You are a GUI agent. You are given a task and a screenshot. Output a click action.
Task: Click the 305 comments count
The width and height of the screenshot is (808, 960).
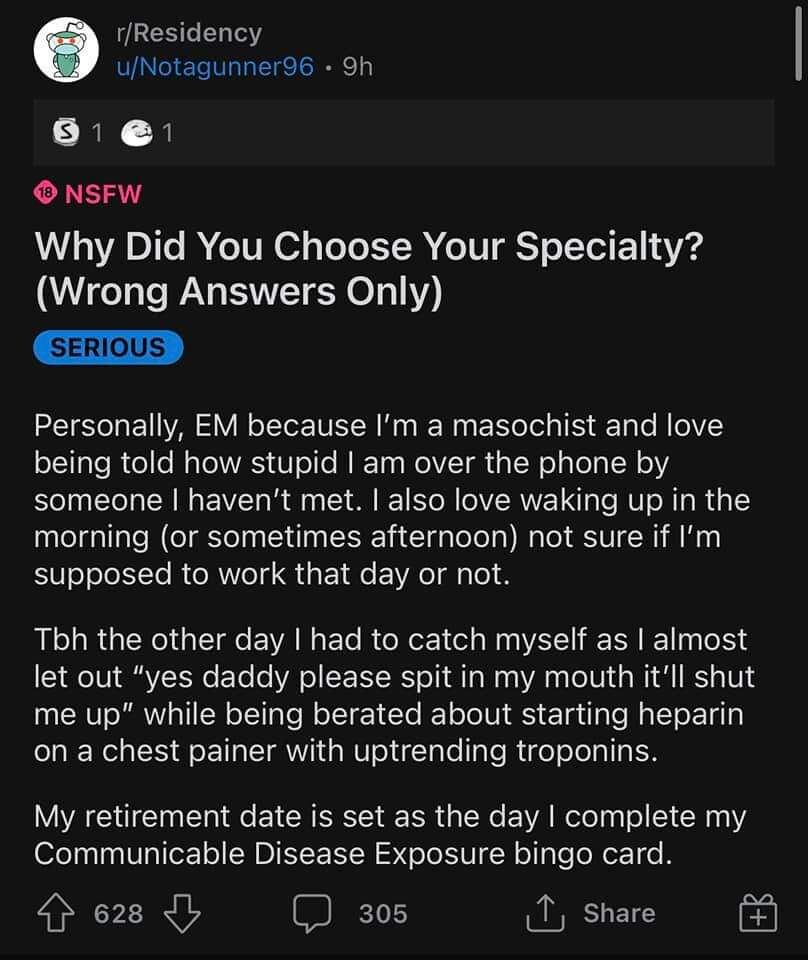pyautogui.click(x=383, y=913)
